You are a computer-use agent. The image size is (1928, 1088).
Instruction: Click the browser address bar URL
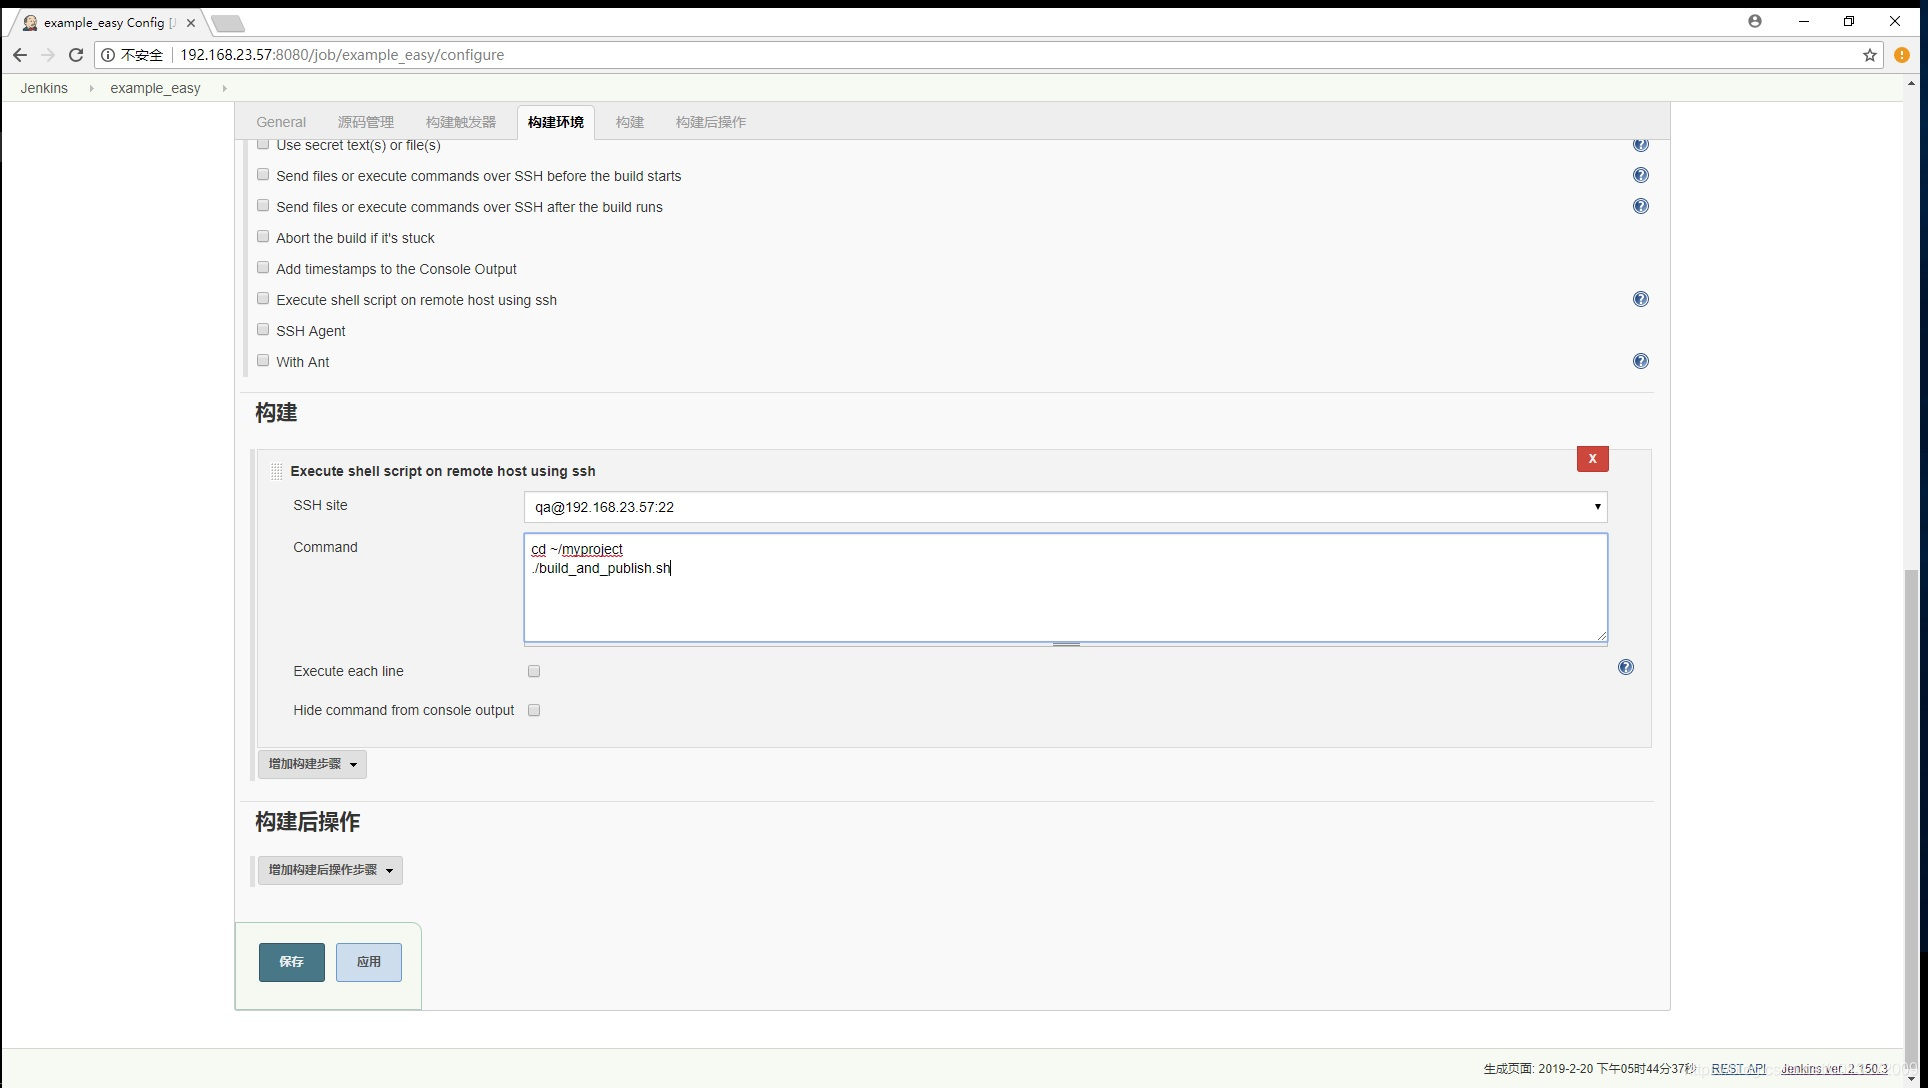point(342,55)
